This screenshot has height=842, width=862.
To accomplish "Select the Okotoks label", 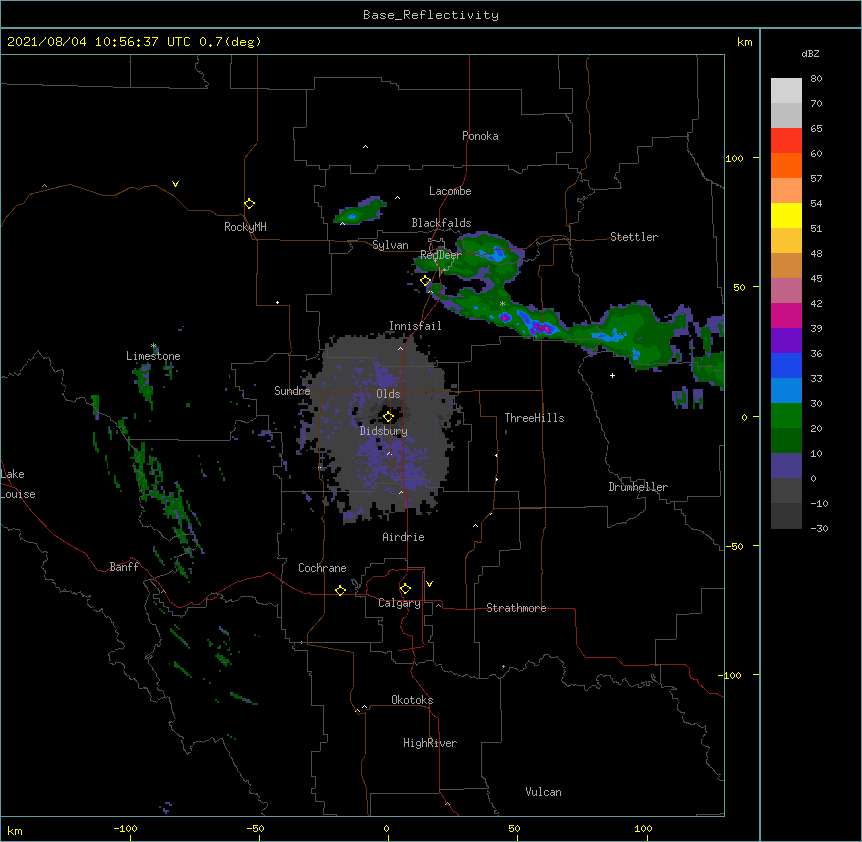I will [x=412, y=700].
